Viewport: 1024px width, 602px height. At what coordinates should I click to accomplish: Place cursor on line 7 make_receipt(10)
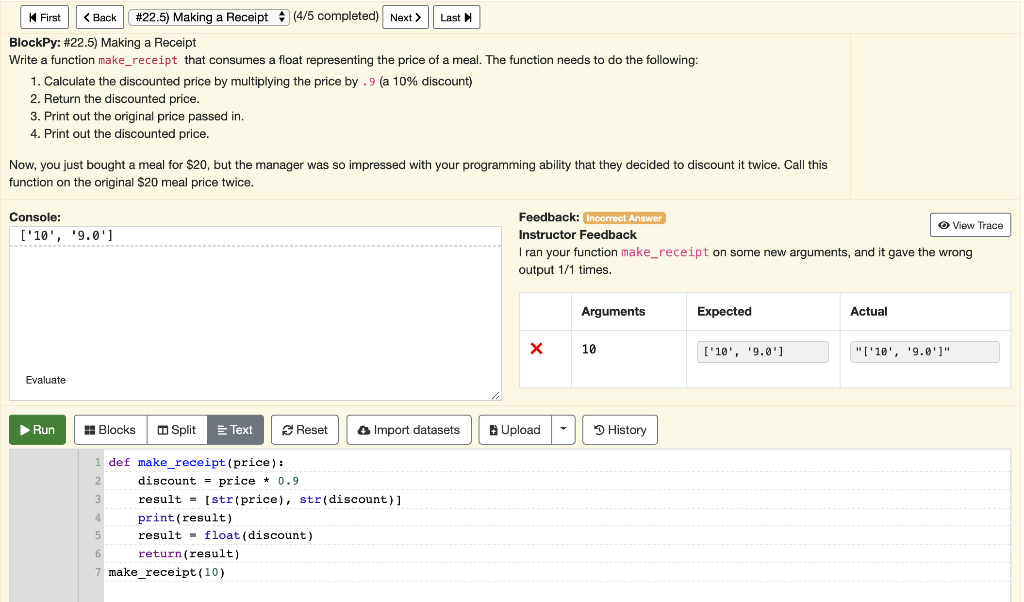point(167,573)
